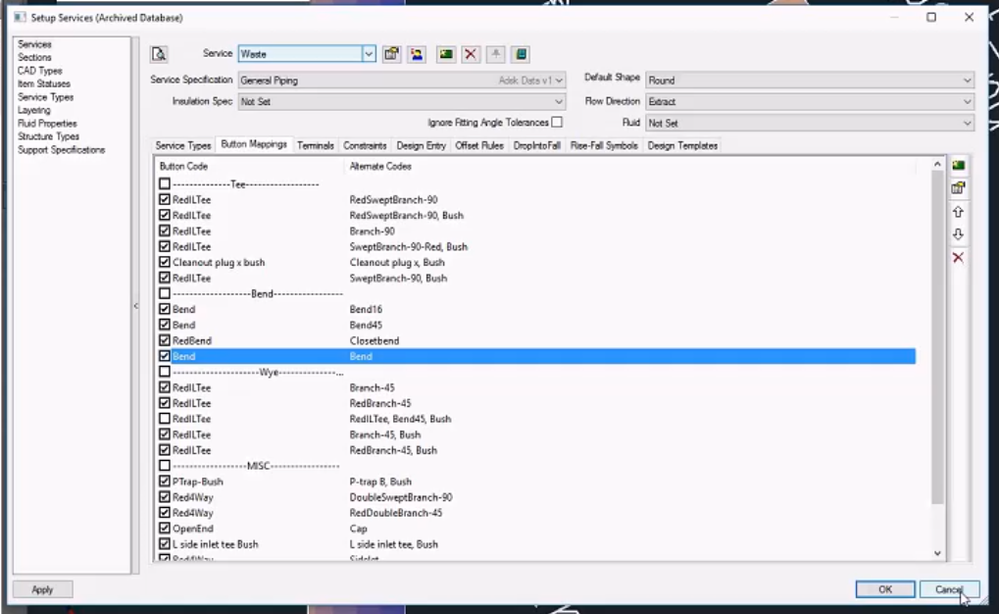
Task: Switch to the Terminals tab
Action: (315, 146)
